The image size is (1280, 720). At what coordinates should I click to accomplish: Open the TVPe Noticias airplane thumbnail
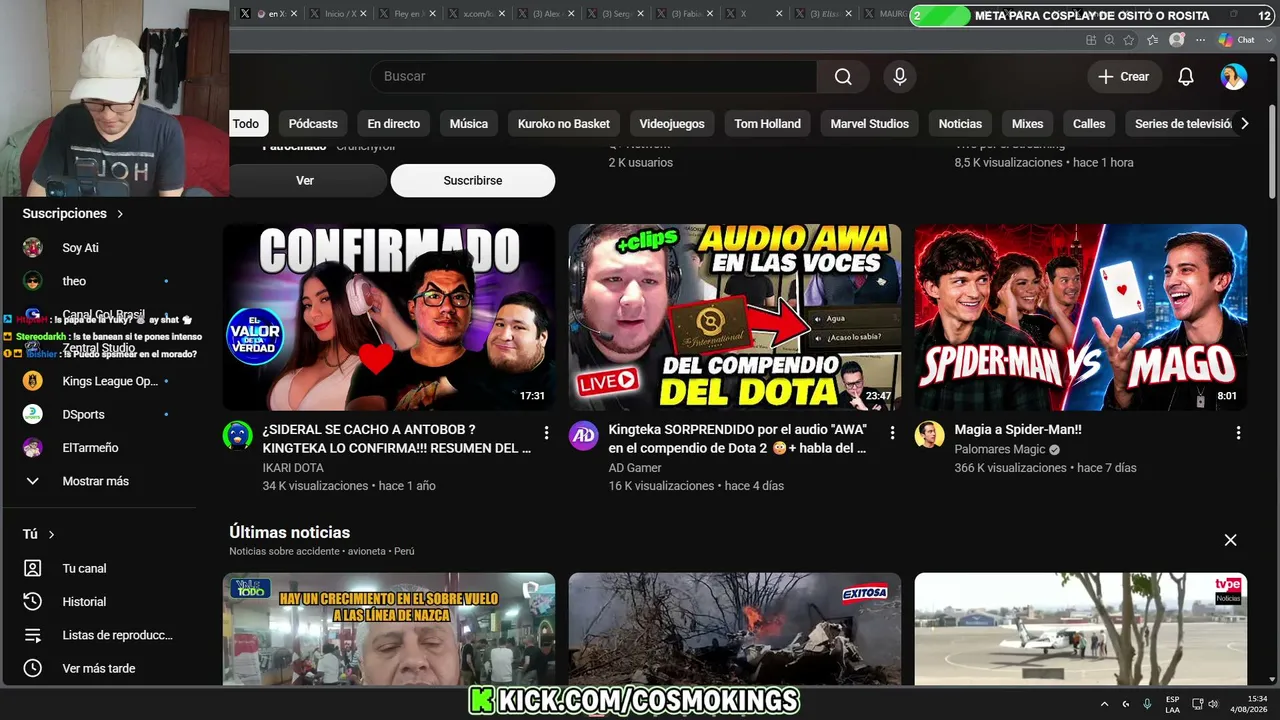(1081, 629)
